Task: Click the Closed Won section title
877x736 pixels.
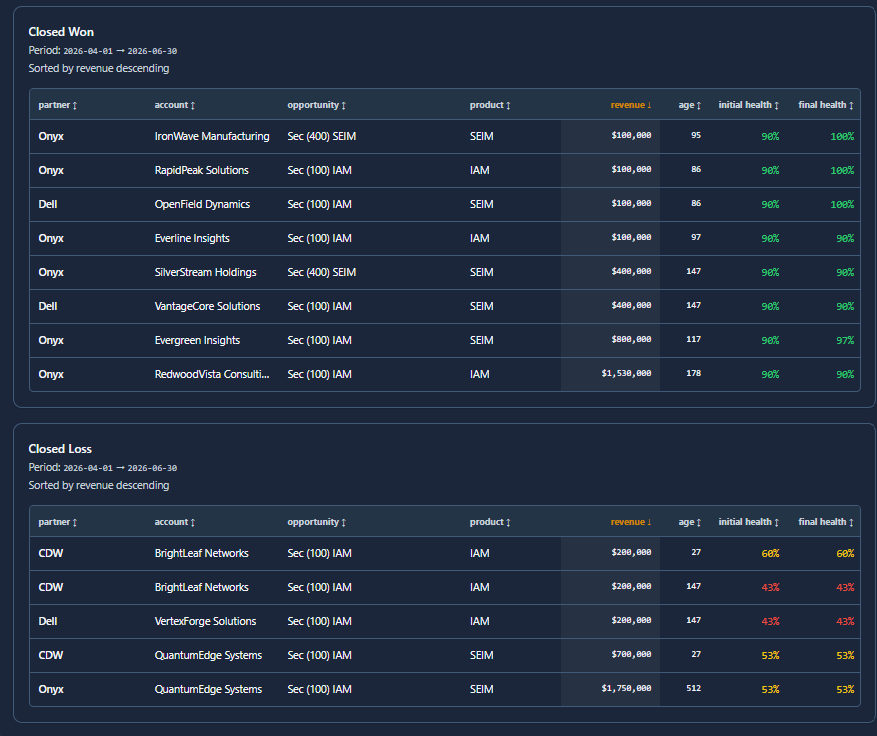Action: pyautogui.click(x=61, y=32)
